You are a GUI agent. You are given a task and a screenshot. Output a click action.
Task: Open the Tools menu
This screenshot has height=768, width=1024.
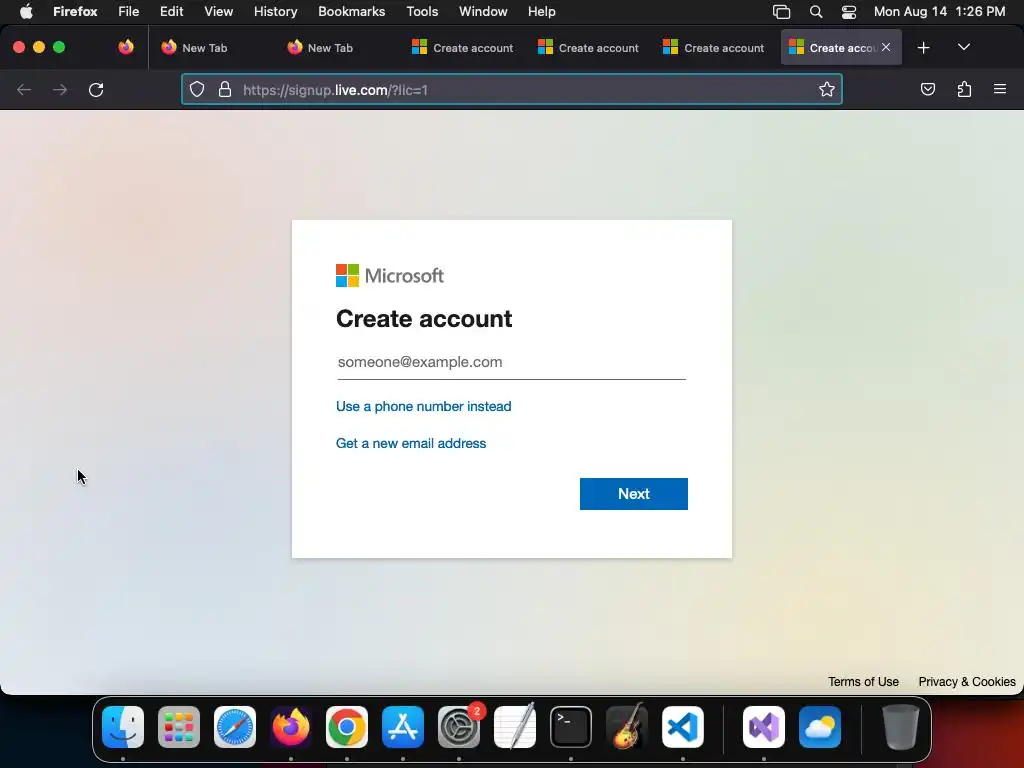pos(422,12)
